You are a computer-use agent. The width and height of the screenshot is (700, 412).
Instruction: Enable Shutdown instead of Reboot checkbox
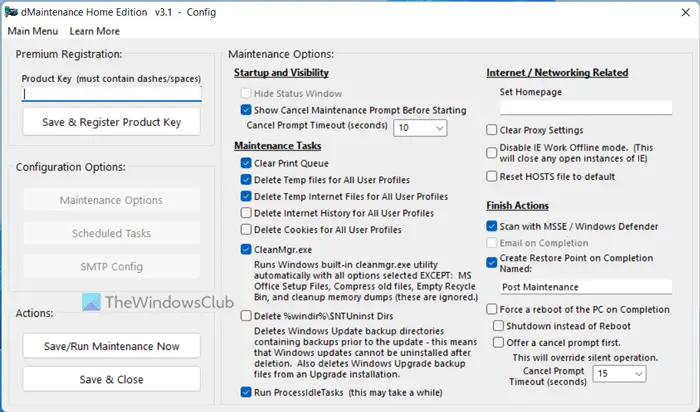(498, 326)
